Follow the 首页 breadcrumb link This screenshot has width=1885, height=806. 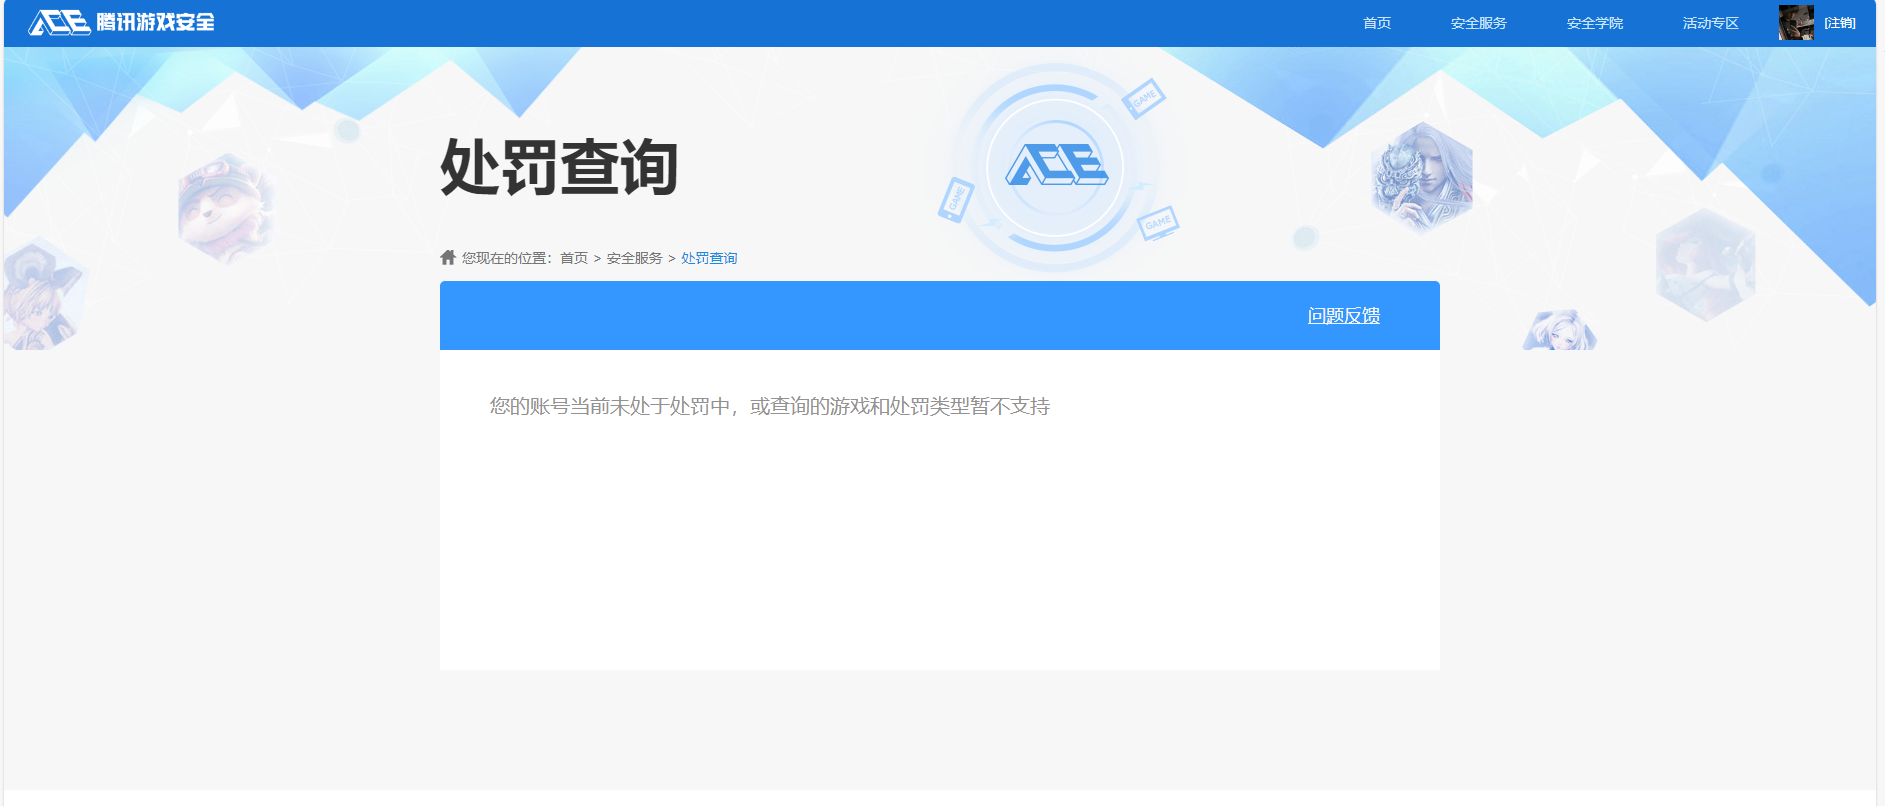pos(574,258)
